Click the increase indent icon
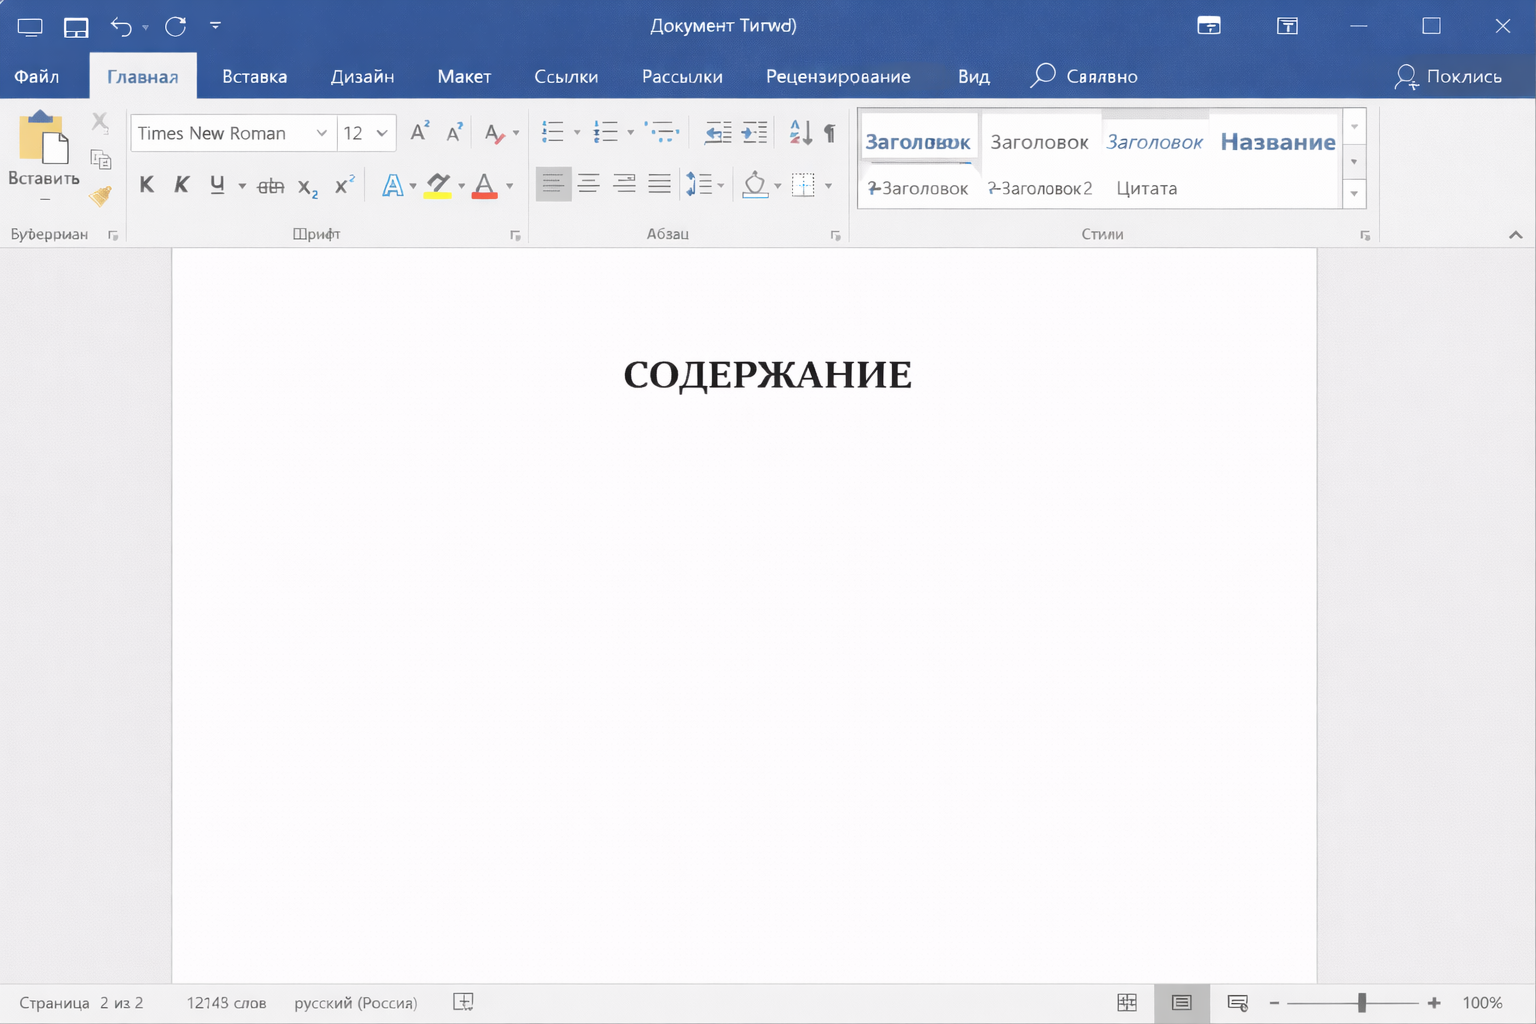This screenshot has height=1024, width=1536. (755, 132)
